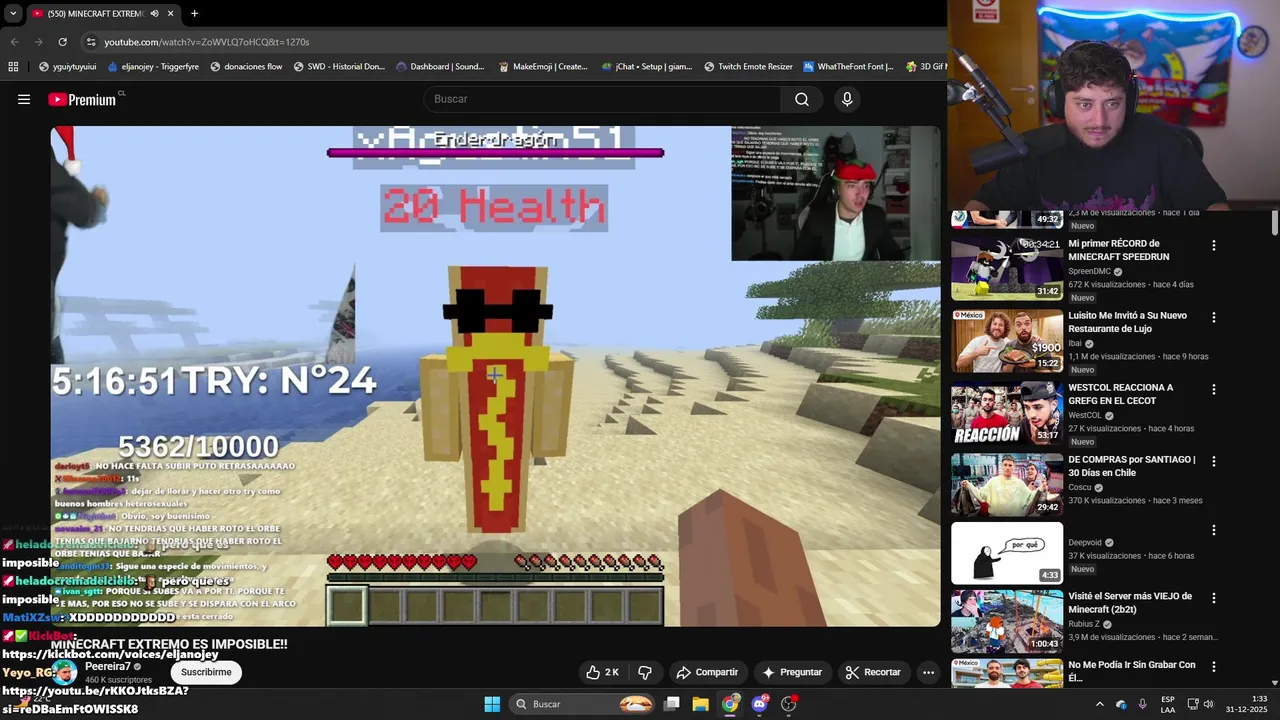
Task: Open options menu for Coscu Chile video
Action: [1214, 461]
